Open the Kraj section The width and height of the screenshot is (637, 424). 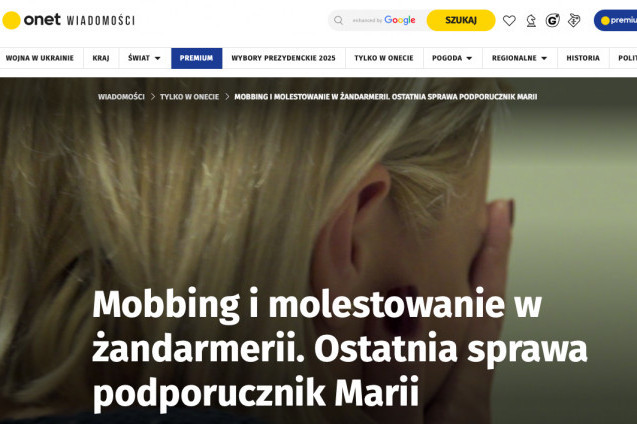[101, 58]
